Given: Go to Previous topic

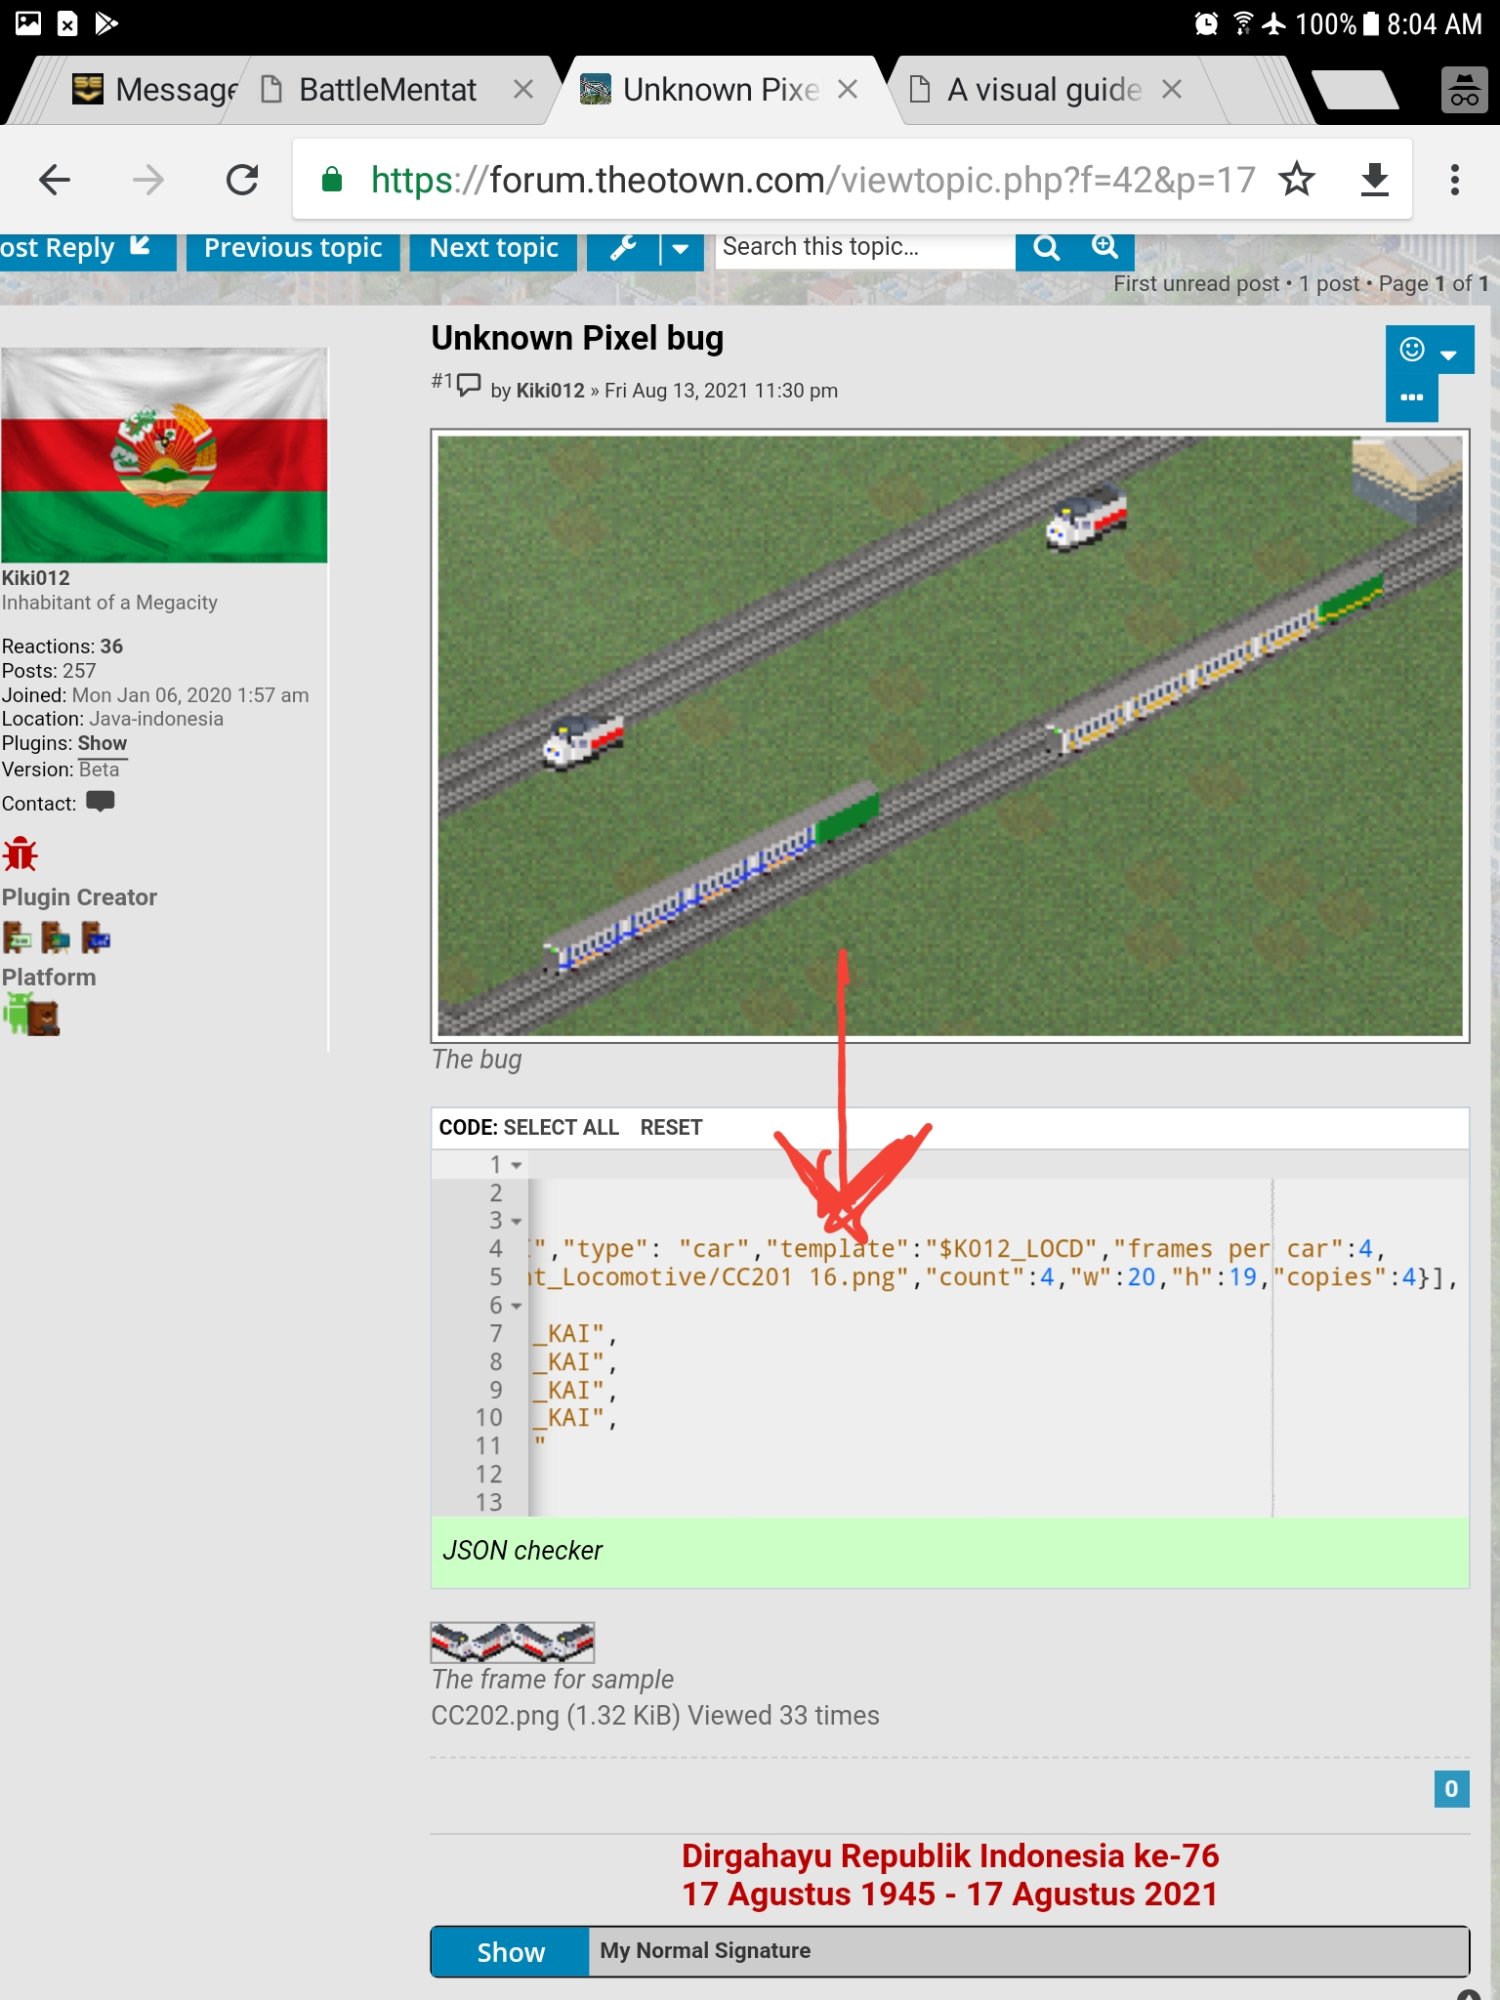Looking at the screenshot, I should (293, 248).
